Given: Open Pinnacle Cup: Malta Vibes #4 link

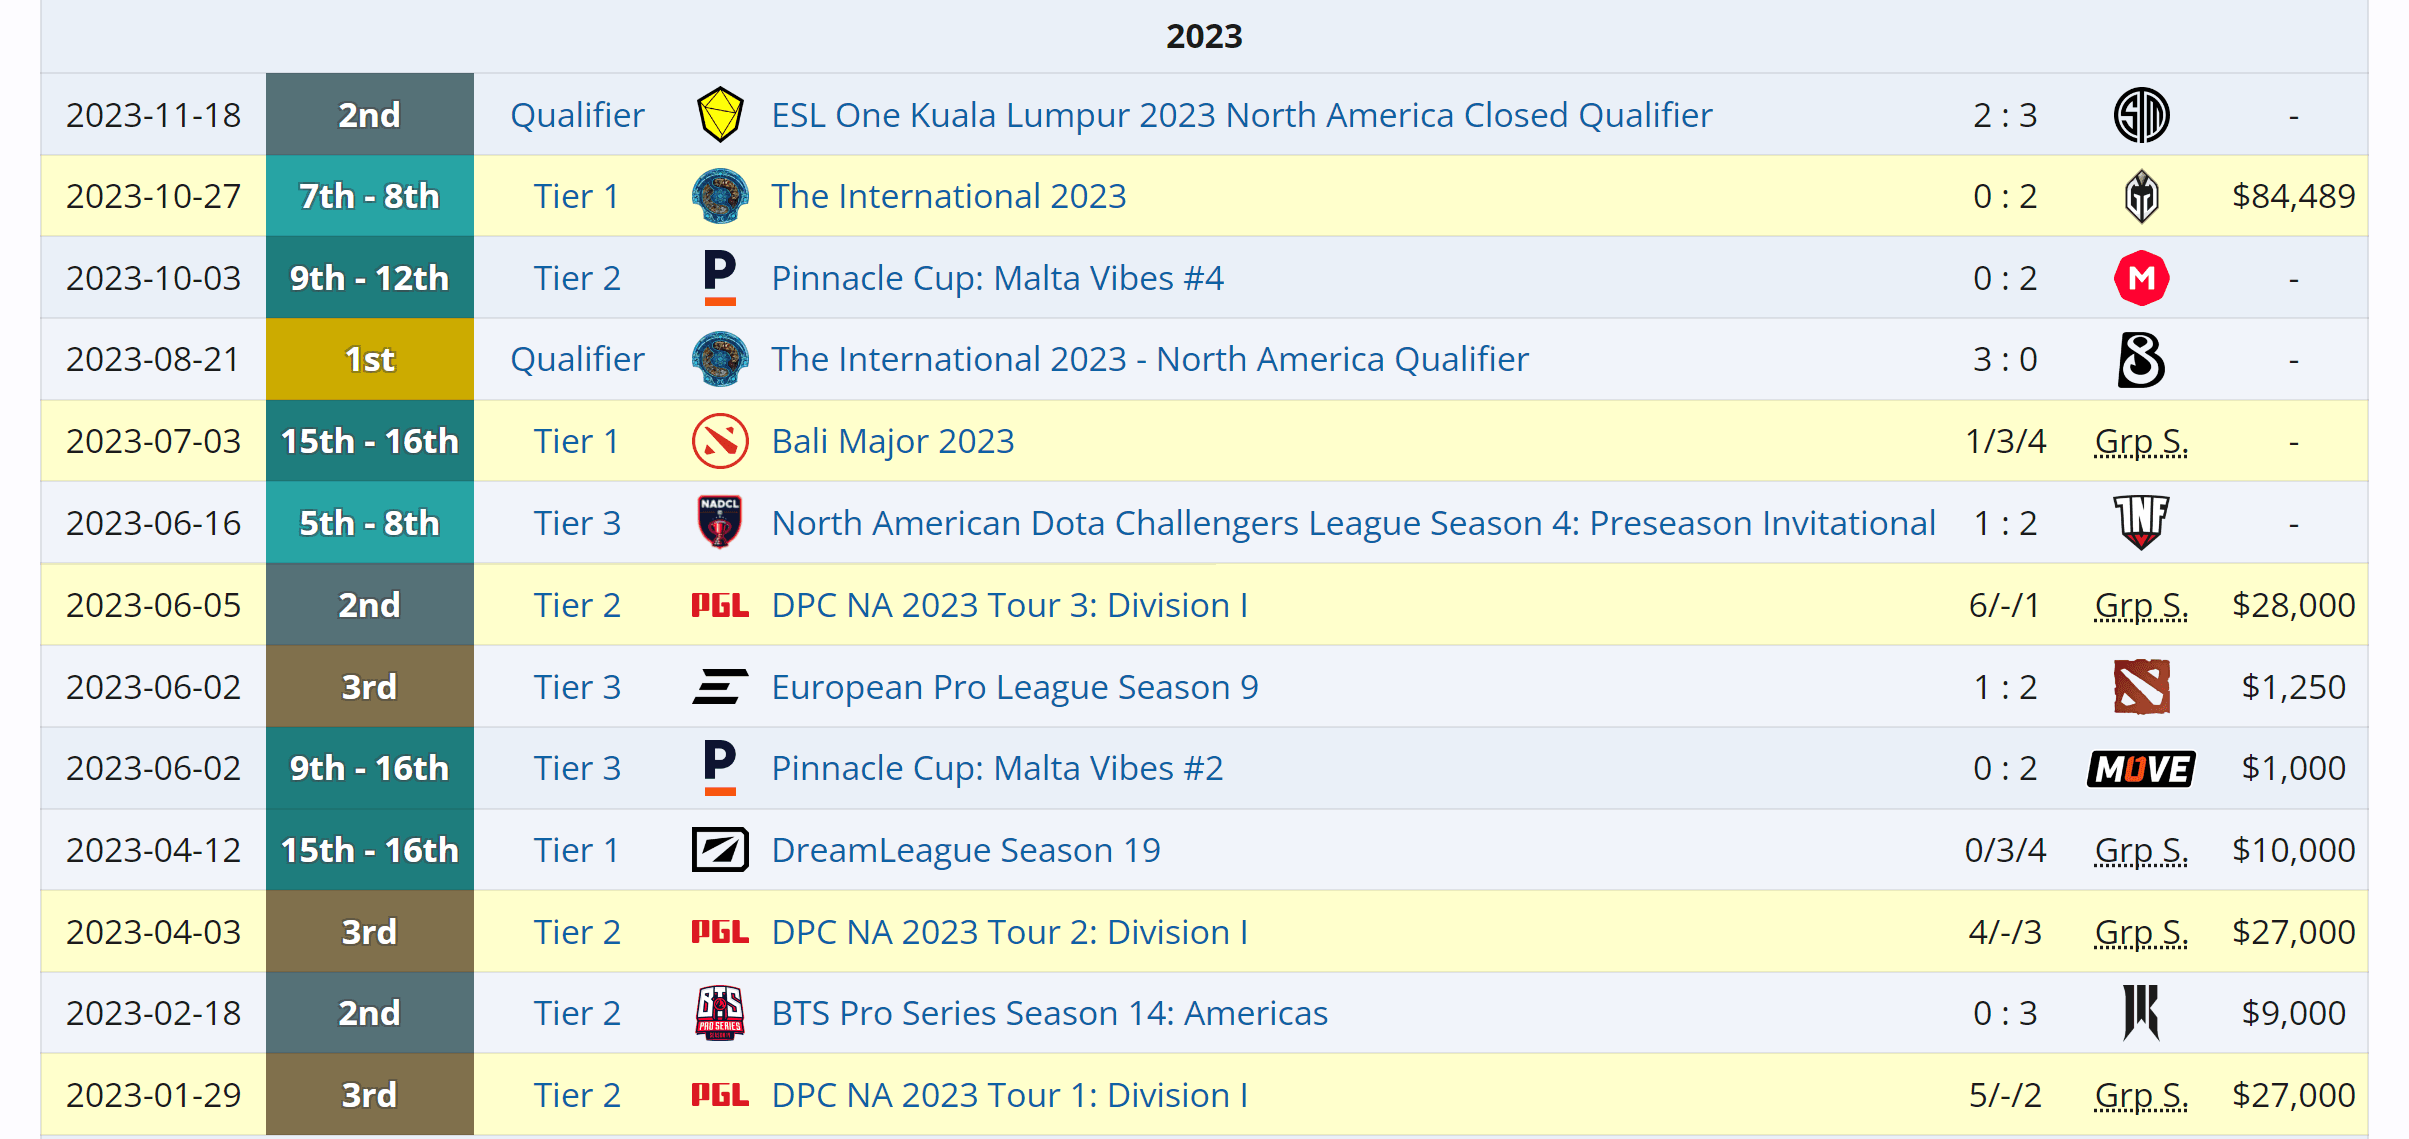Looking at the screenshot, I should [997, 278].
